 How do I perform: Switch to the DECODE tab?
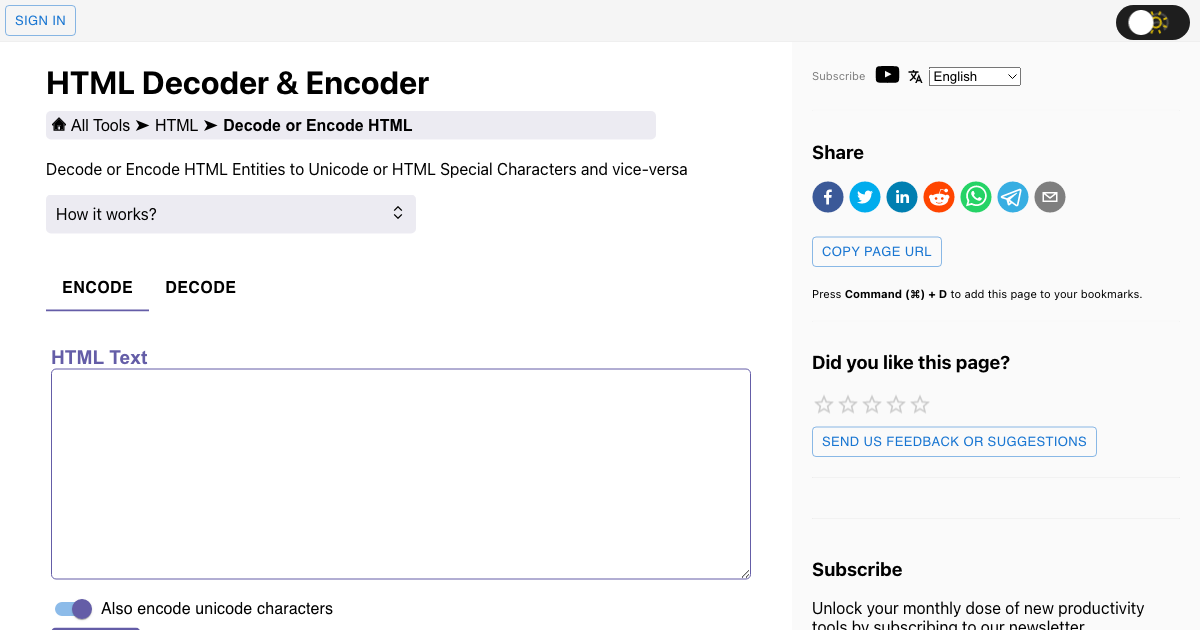(200, 287)
